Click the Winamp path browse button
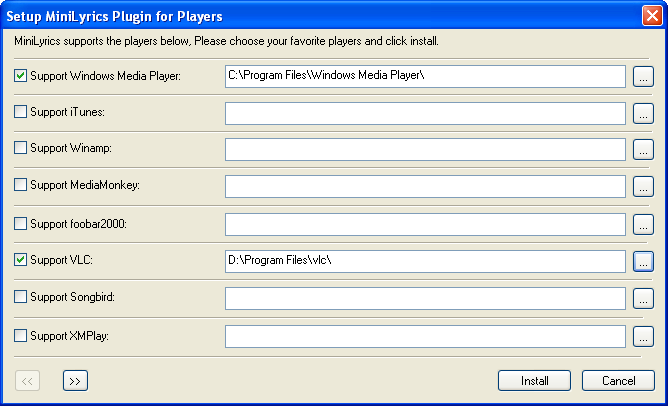Screen dimensions: 668x406 [x=643, y=150]
